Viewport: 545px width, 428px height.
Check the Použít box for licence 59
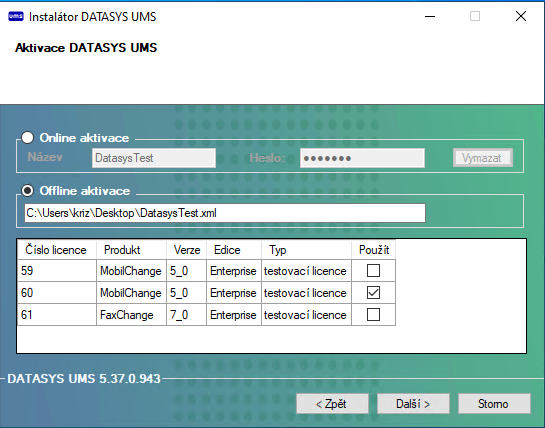click(x=373, y=270)
